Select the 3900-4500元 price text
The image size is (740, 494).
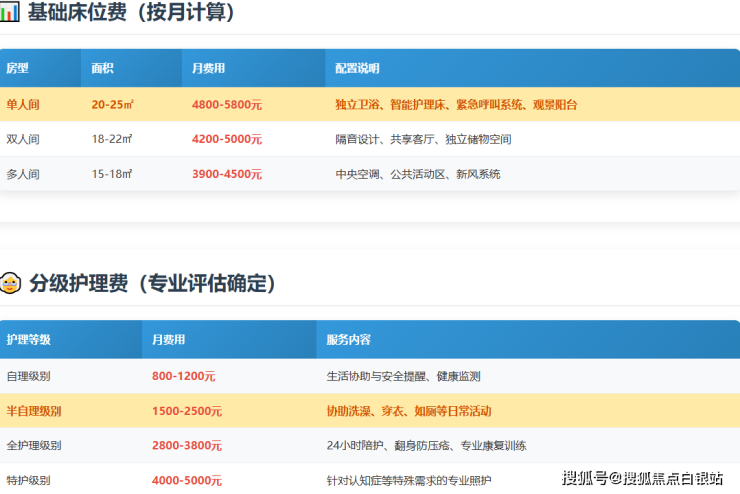click(226, 174)
